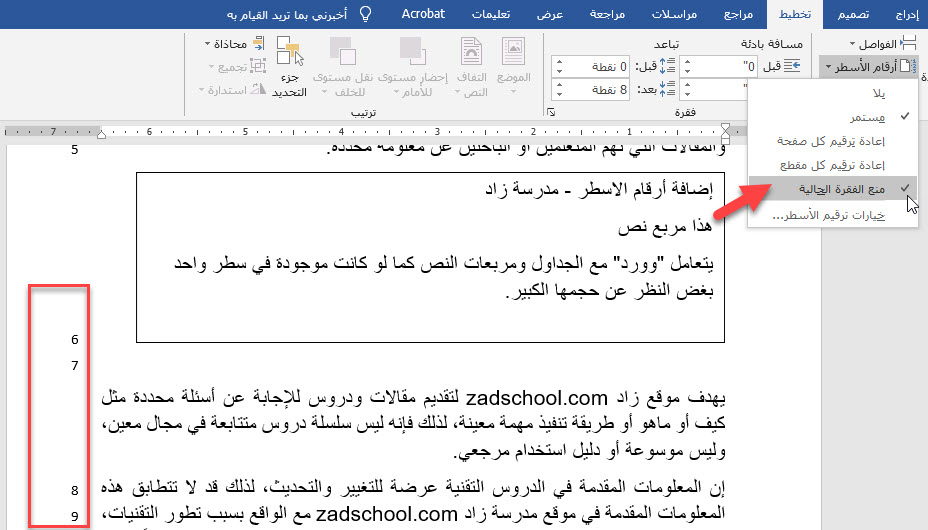Open the تصميم ribbon tab

pyautogui.click(x=853, y=14)
